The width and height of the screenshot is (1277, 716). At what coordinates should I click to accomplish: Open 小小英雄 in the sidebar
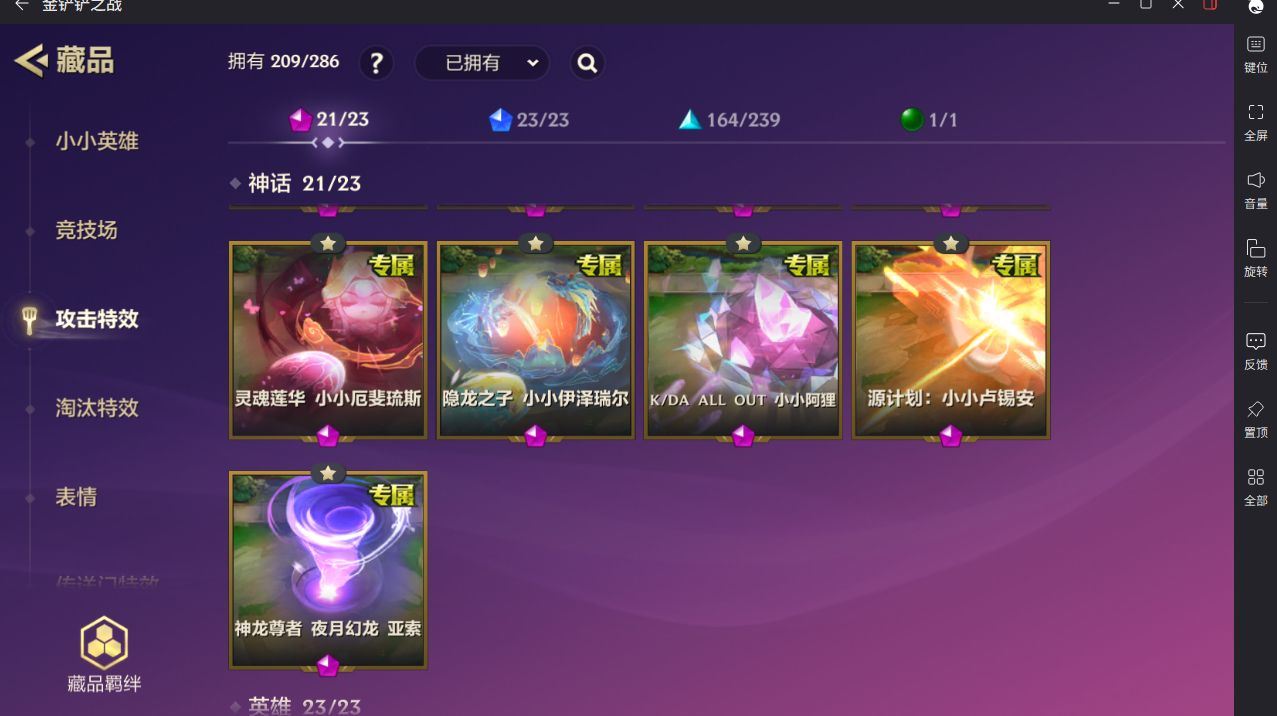pos(97,141)
